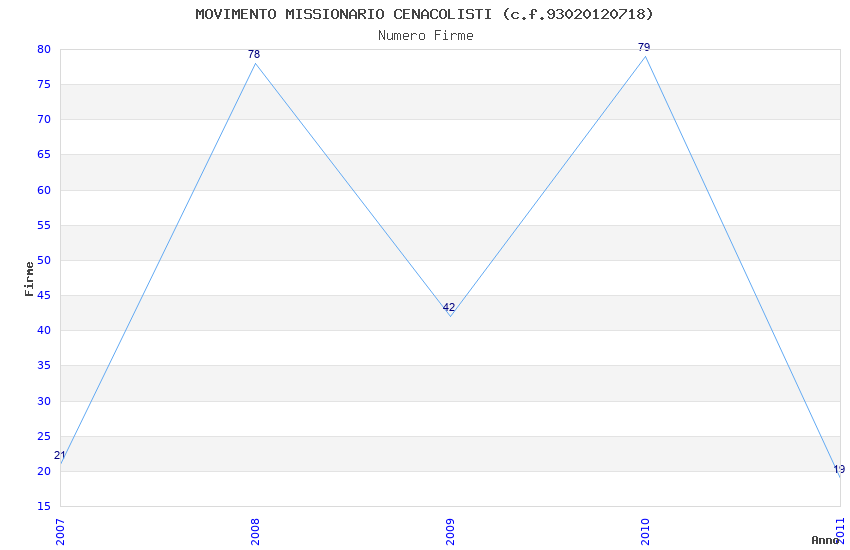Click the data label 21 for 2007
The height and width of the screenshot is (550, 850).
point(60,455)
